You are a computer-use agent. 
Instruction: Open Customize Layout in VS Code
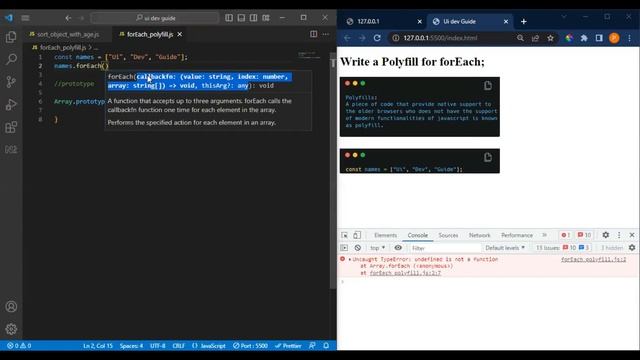[266, 18]
